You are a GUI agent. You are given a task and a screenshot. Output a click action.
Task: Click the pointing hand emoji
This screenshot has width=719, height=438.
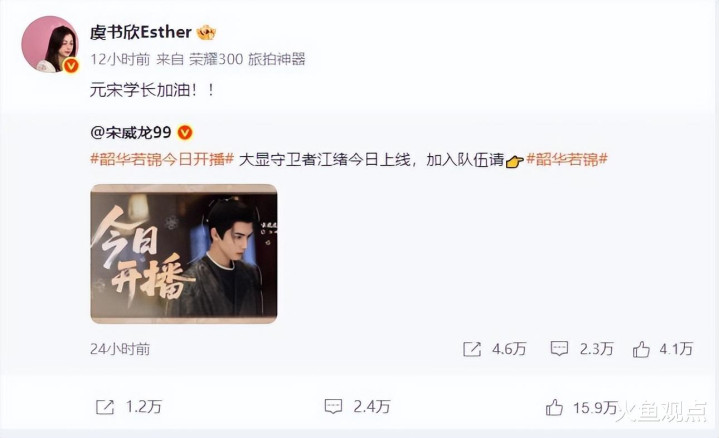(x=514, y=161)
